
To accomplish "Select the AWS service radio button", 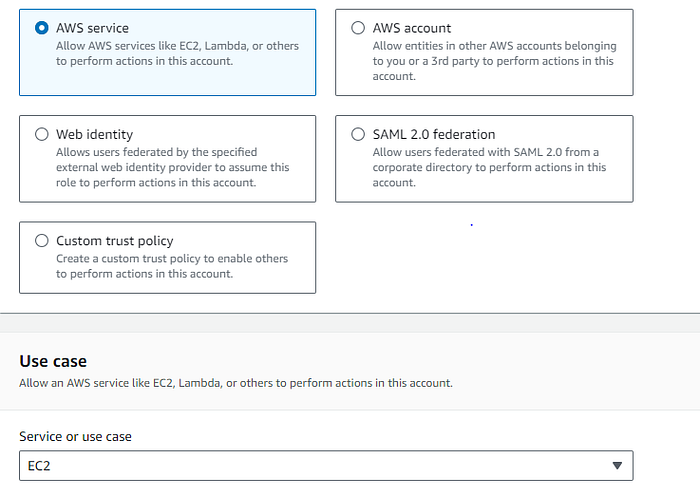I will tap(42, 28).
